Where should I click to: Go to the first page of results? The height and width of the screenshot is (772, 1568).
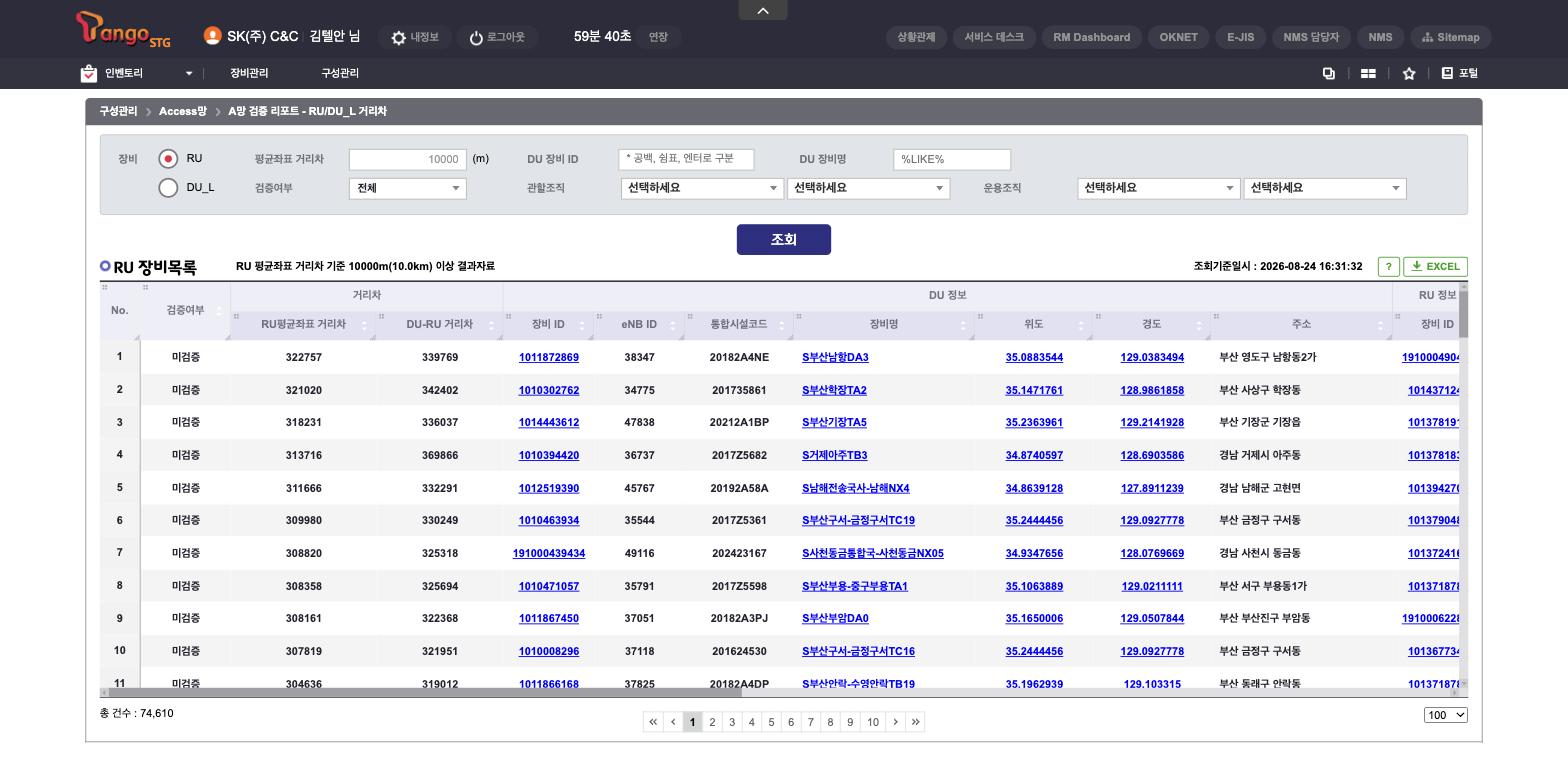[x=653, y=722]
